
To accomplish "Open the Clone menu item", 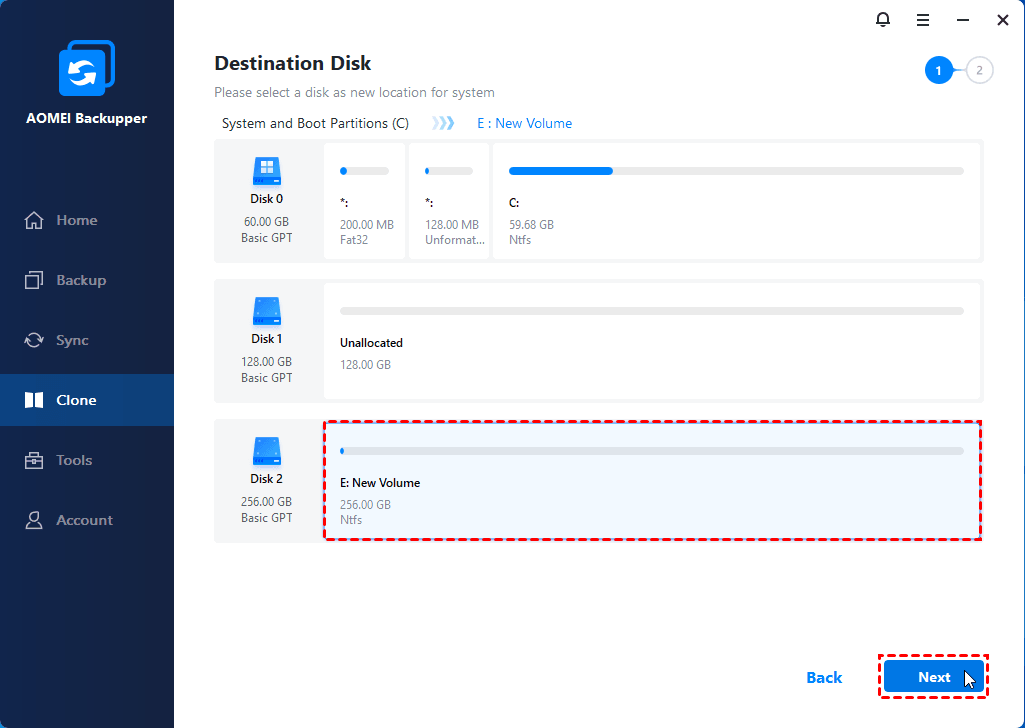I will point(87,400).
